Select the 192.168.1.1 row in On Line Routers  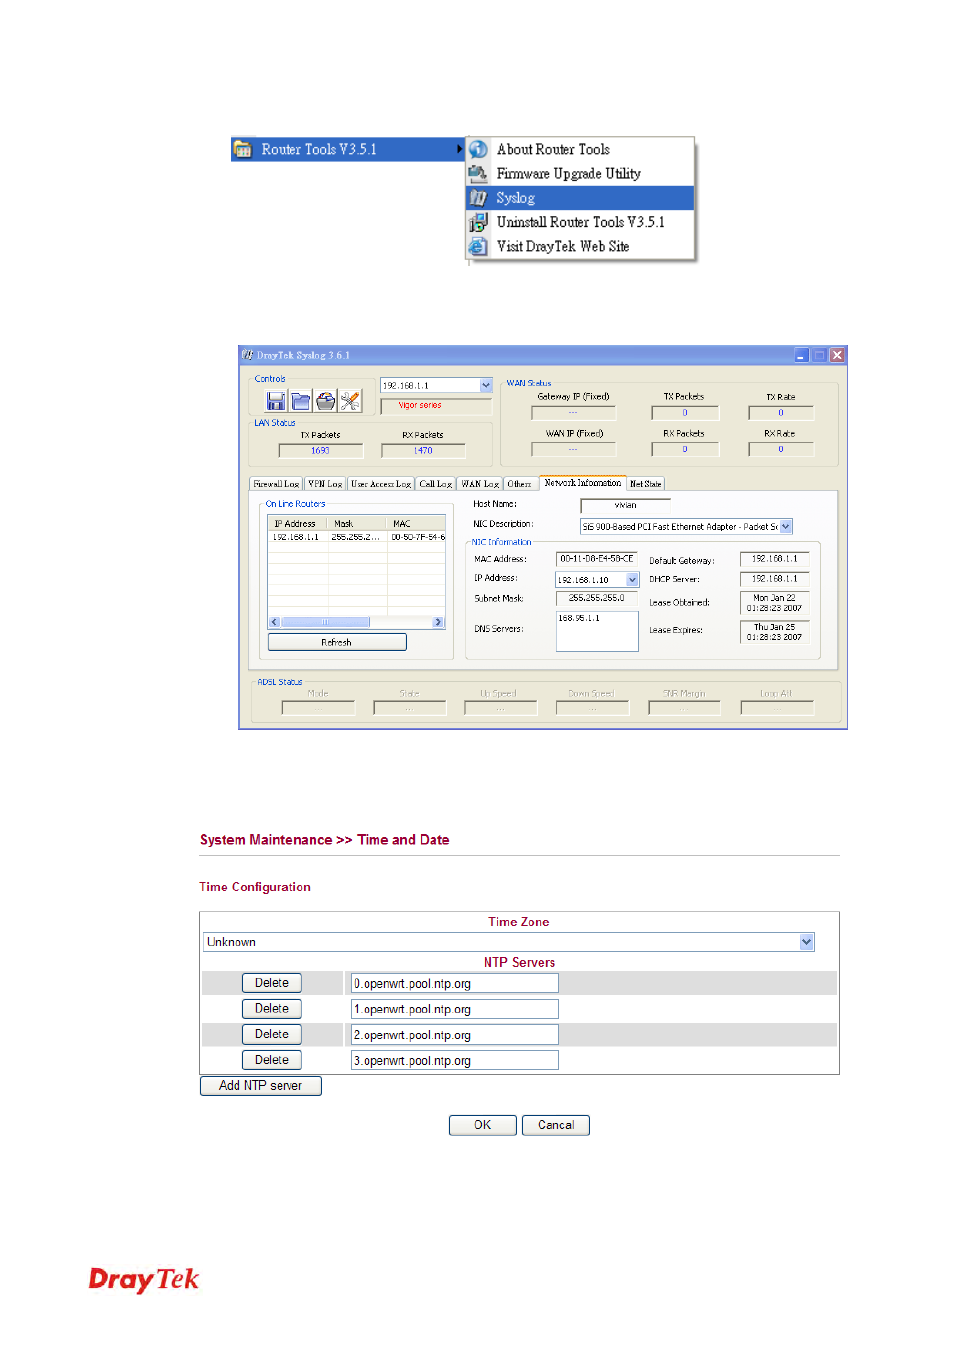click(357, 537)
